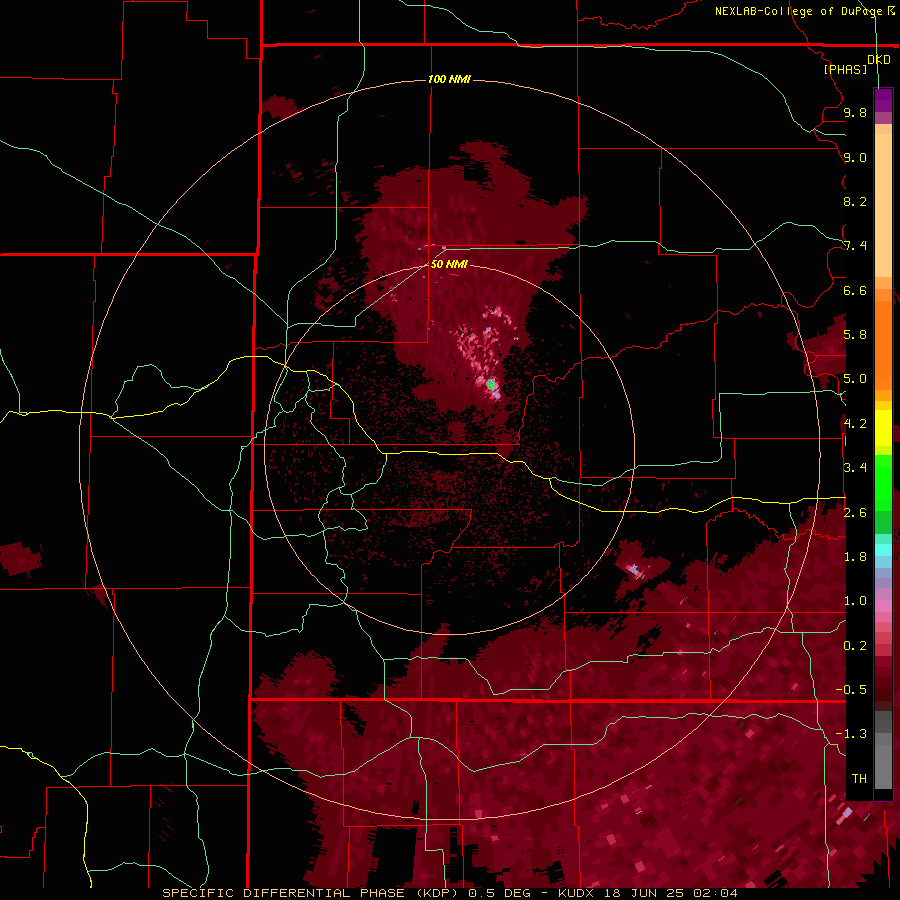Select the 5.0 scale label
This screenshot has height=900, width=900.
(x=855, y=379)
